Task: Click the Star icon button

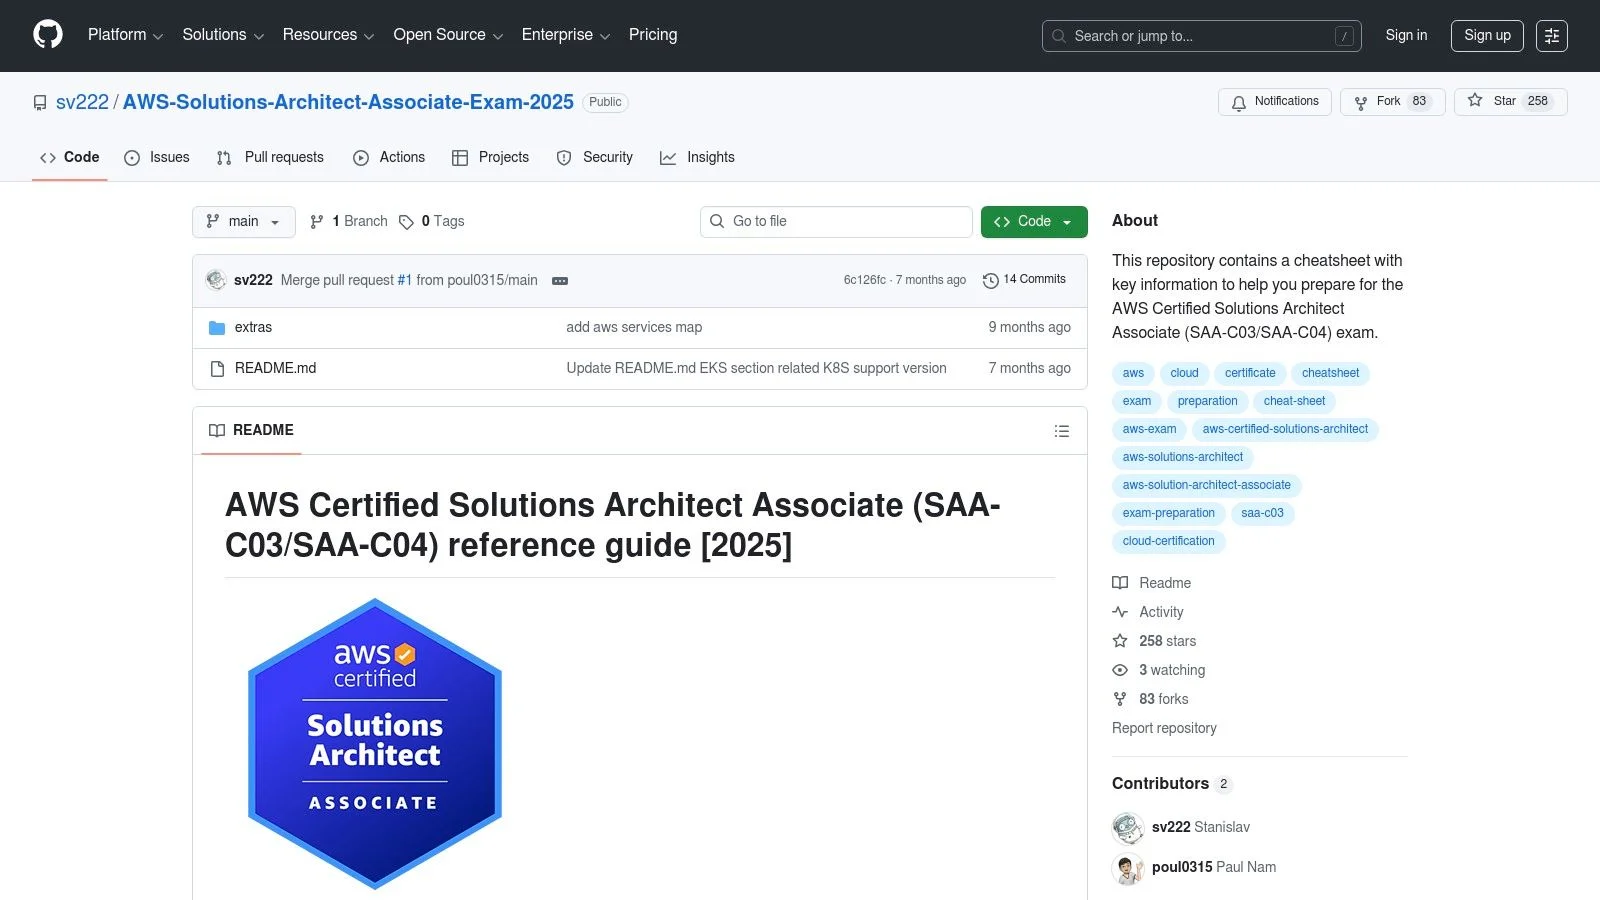Action: (x=1475, y=101)
